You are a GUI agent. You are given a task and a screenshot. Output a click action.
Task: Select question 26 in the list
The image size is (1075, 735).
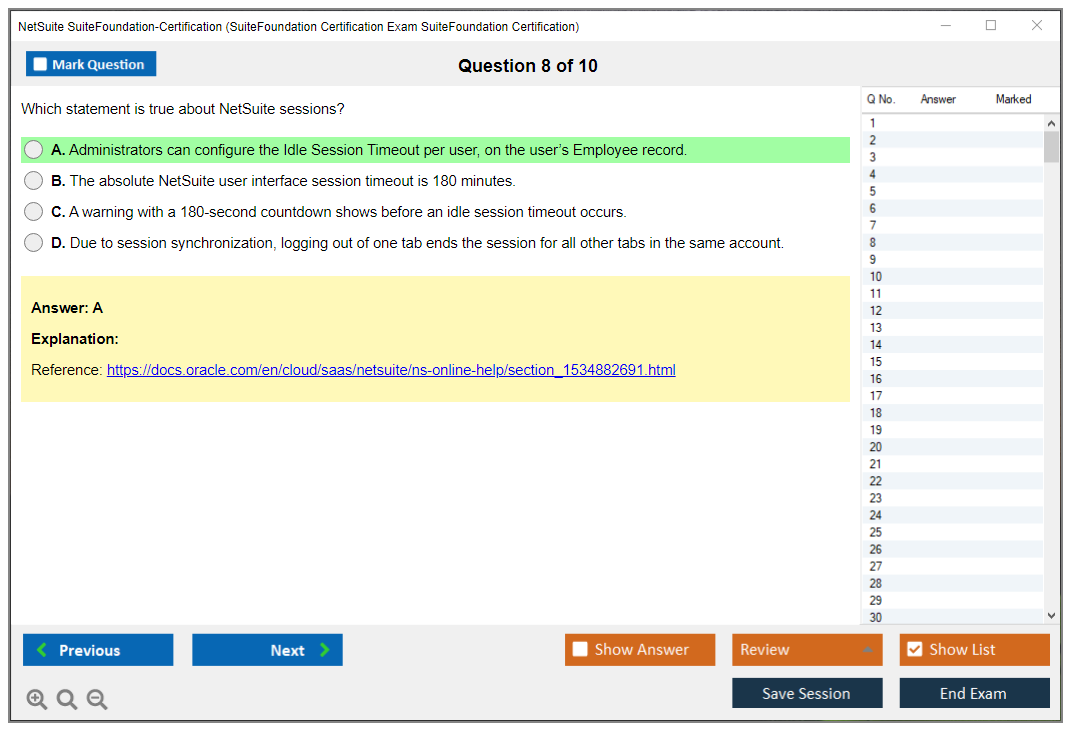coord(952,549)
